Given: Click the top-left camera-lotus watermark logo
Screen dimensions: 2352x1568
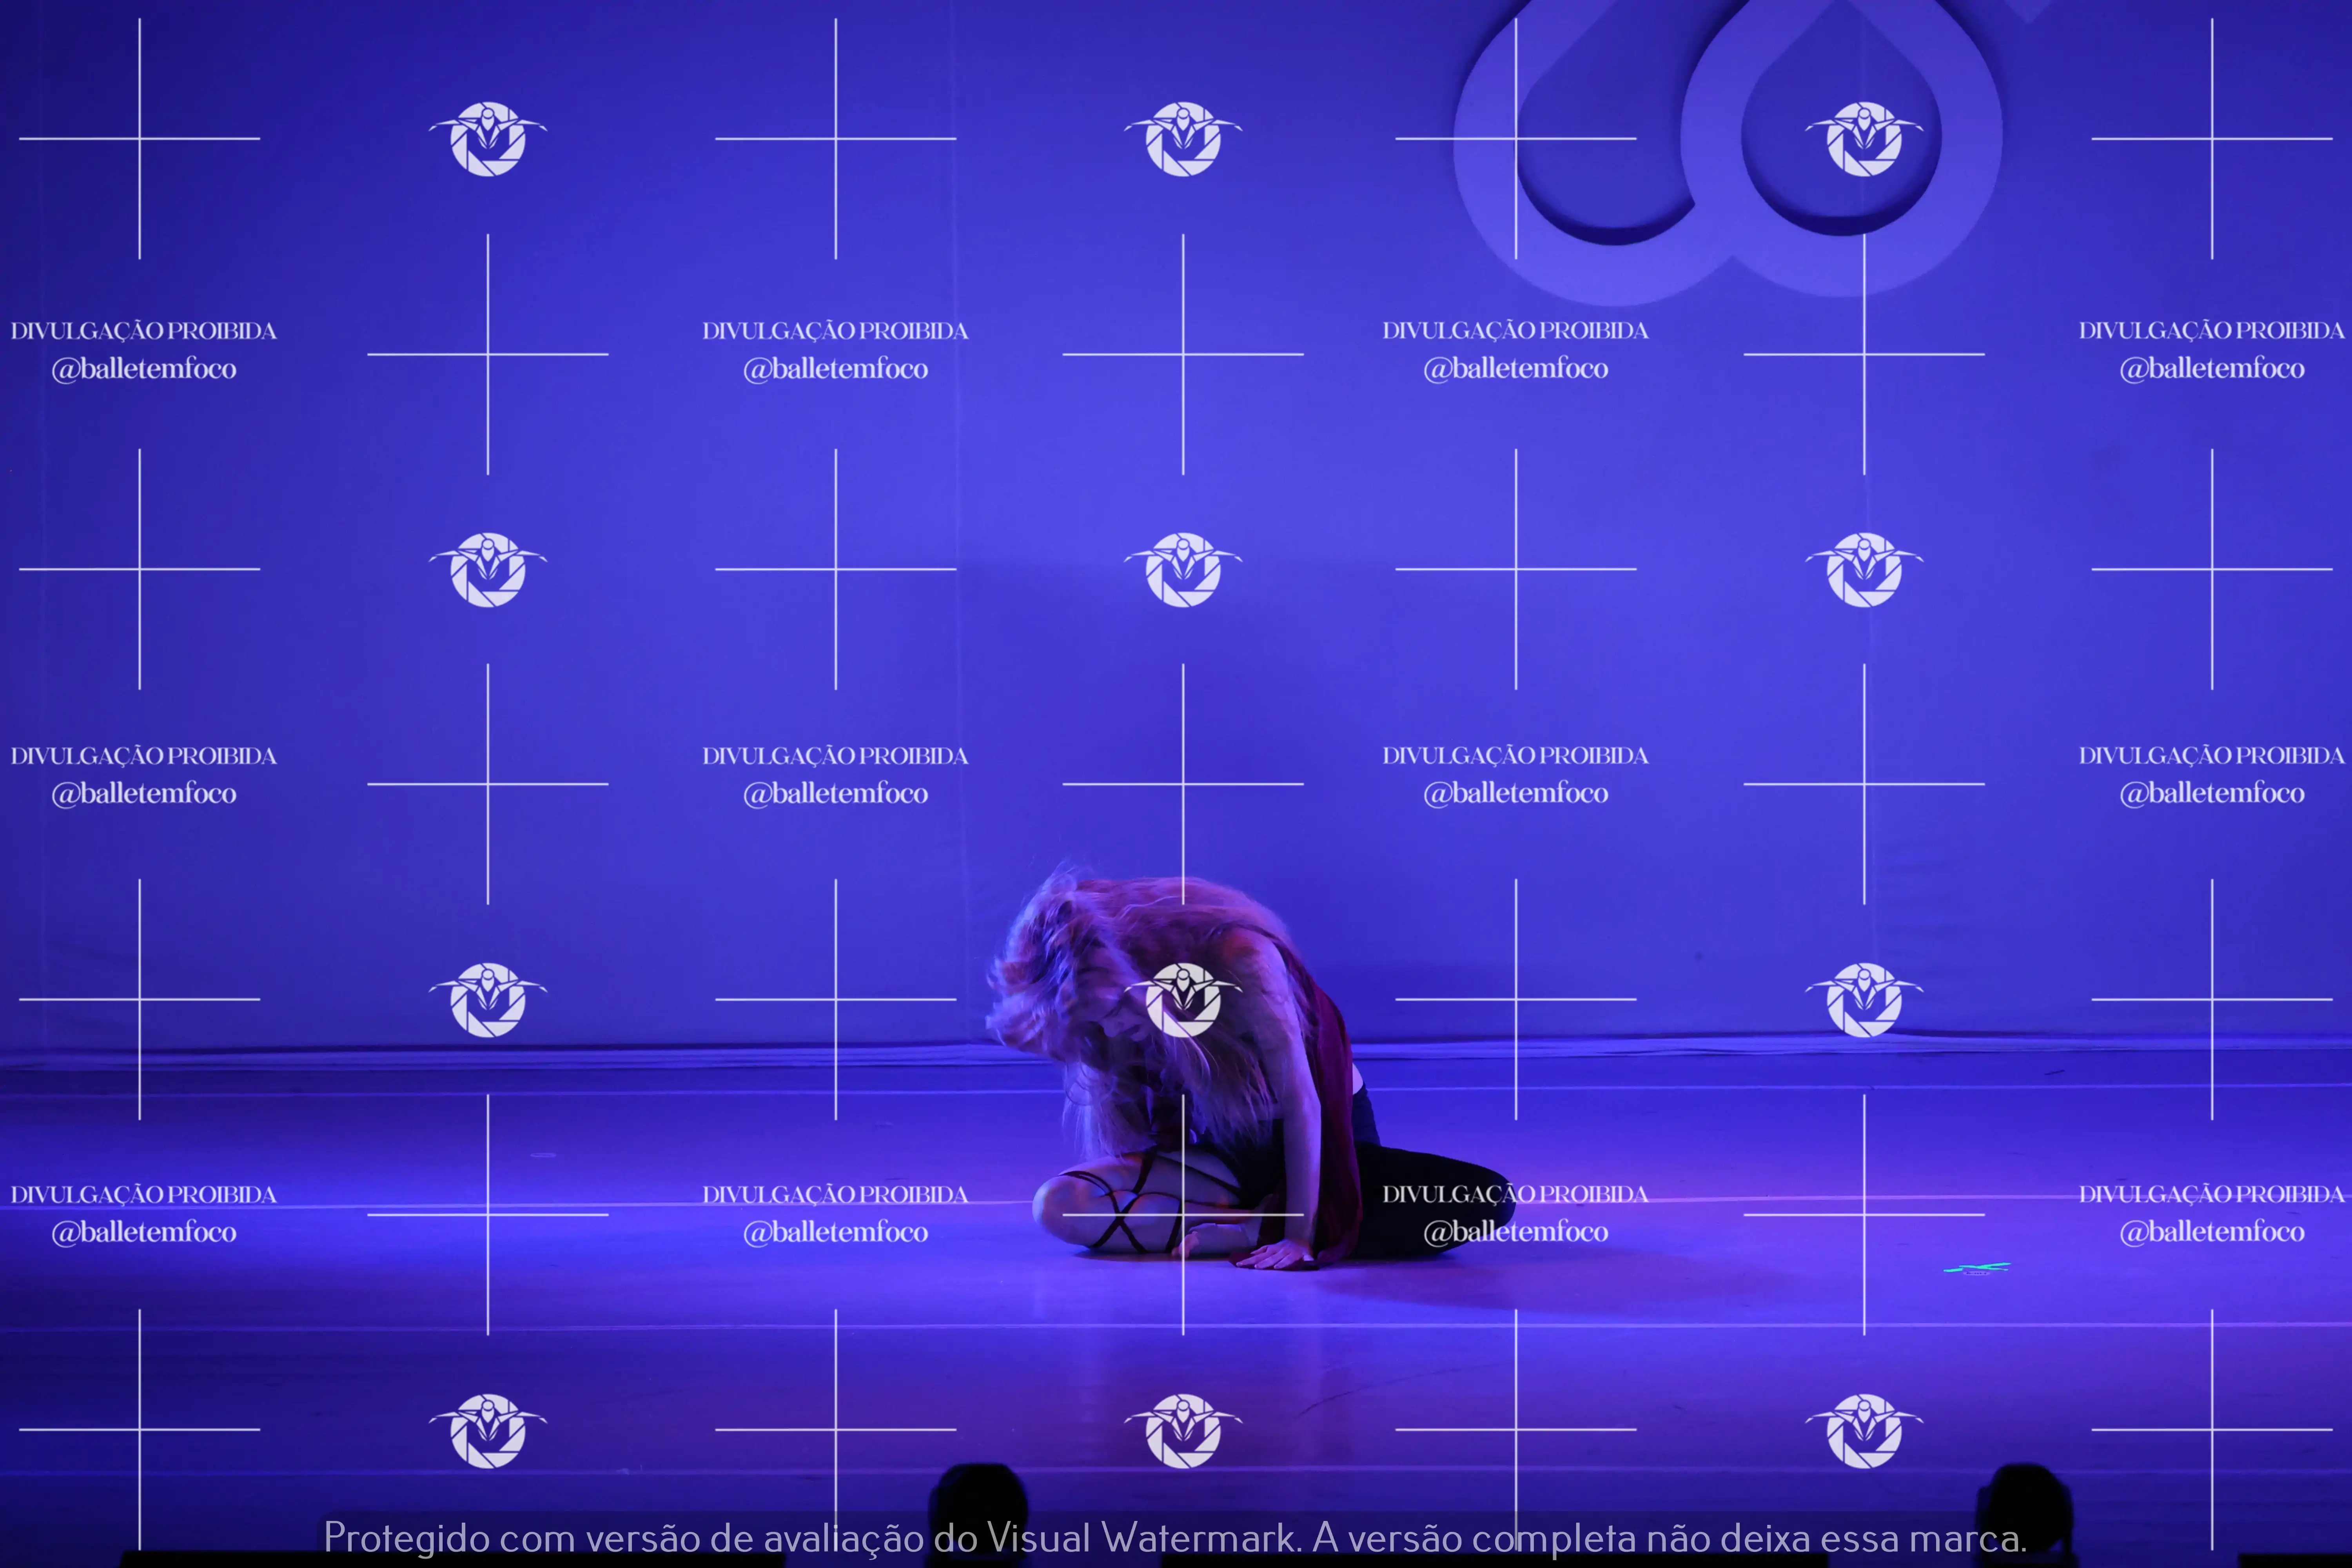Looking at the screenshot, I should (x=488, y=139).
